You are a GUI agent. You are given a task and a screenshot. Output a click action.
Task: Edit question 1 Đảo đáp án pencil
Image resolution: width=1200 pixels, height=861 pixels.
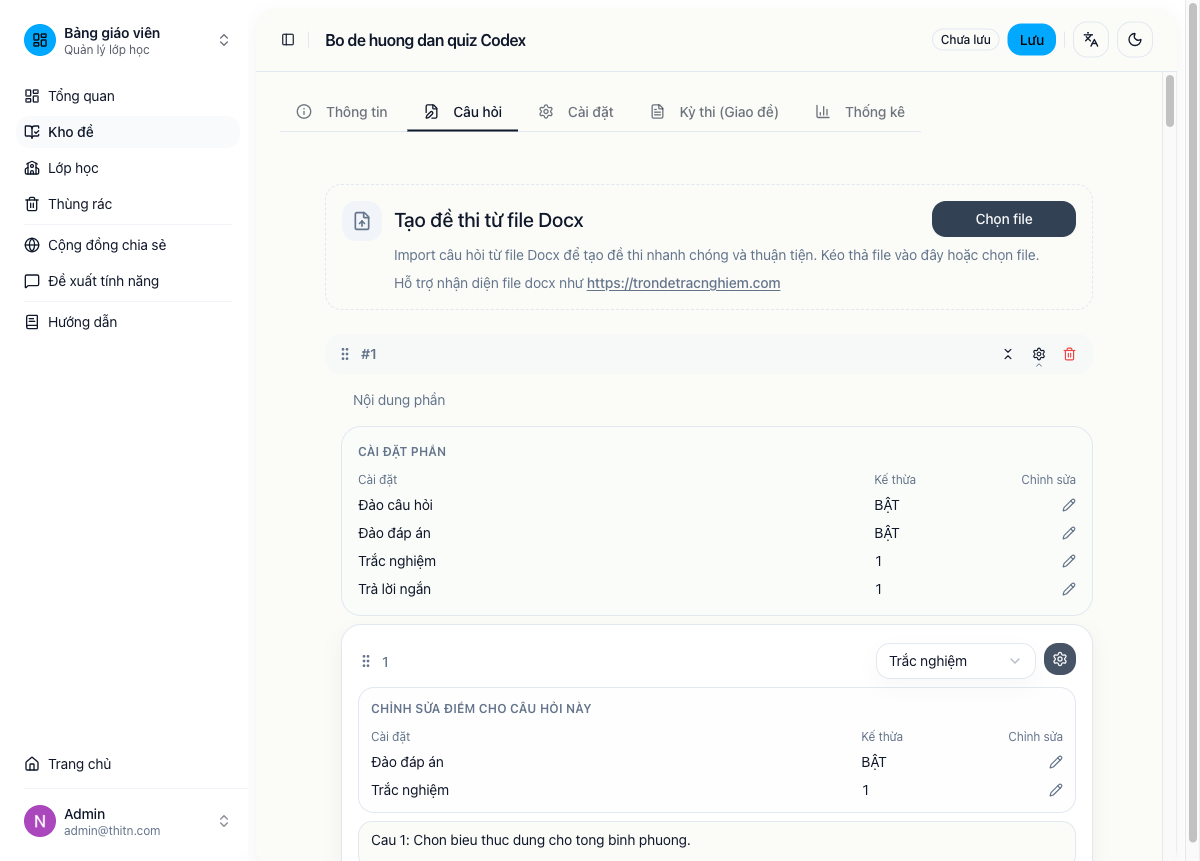(x=1056, y=762)
